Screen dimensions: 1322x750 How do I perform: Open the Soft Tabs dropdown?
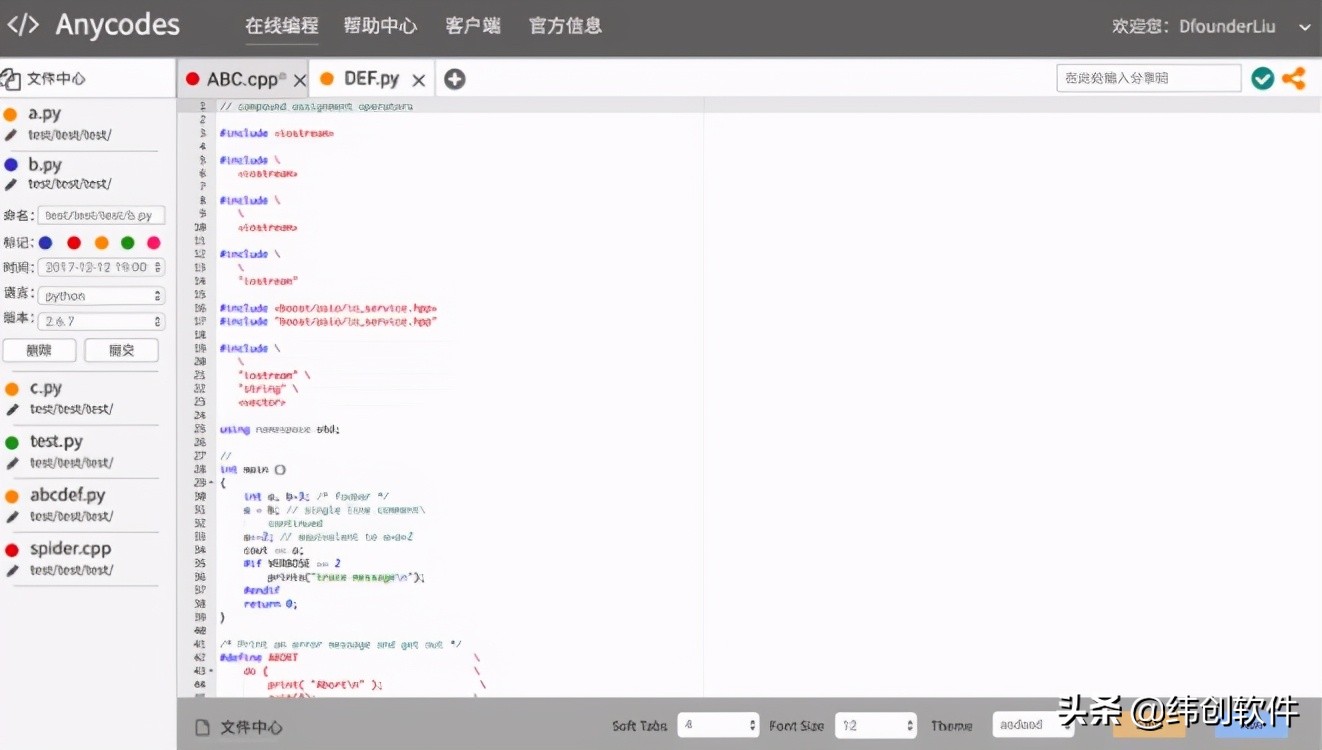coord(719,725)
